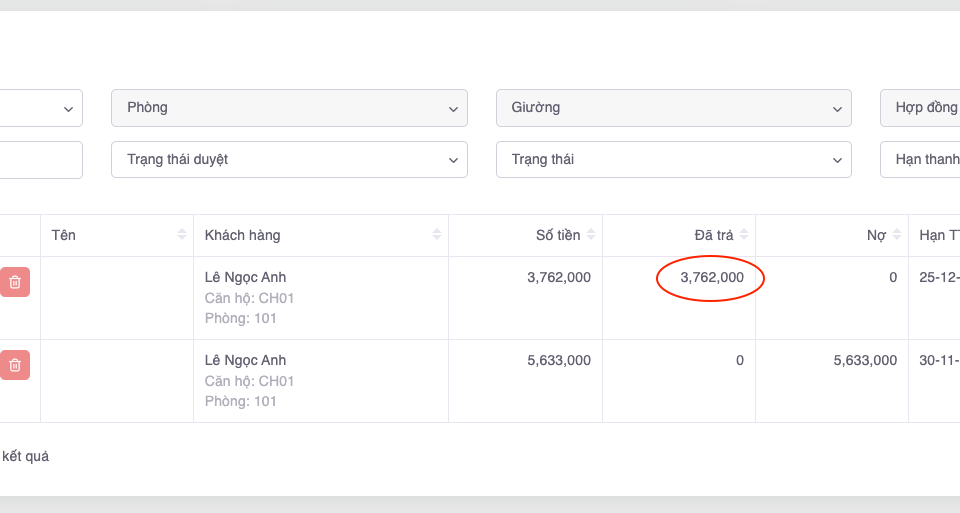Open the partially visible dropdown left of Phòng
Screen dimensions: 960x513
coord(40,108)
